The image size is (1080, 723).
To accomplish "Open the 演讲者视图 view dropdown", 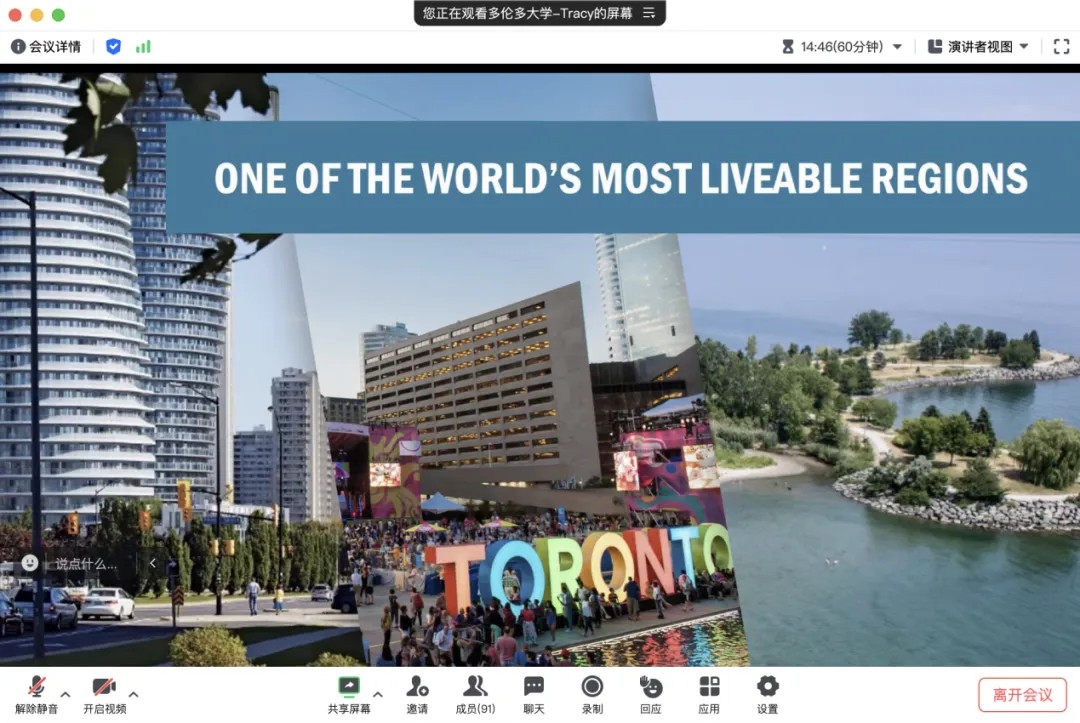I will [x=978, y=47].
